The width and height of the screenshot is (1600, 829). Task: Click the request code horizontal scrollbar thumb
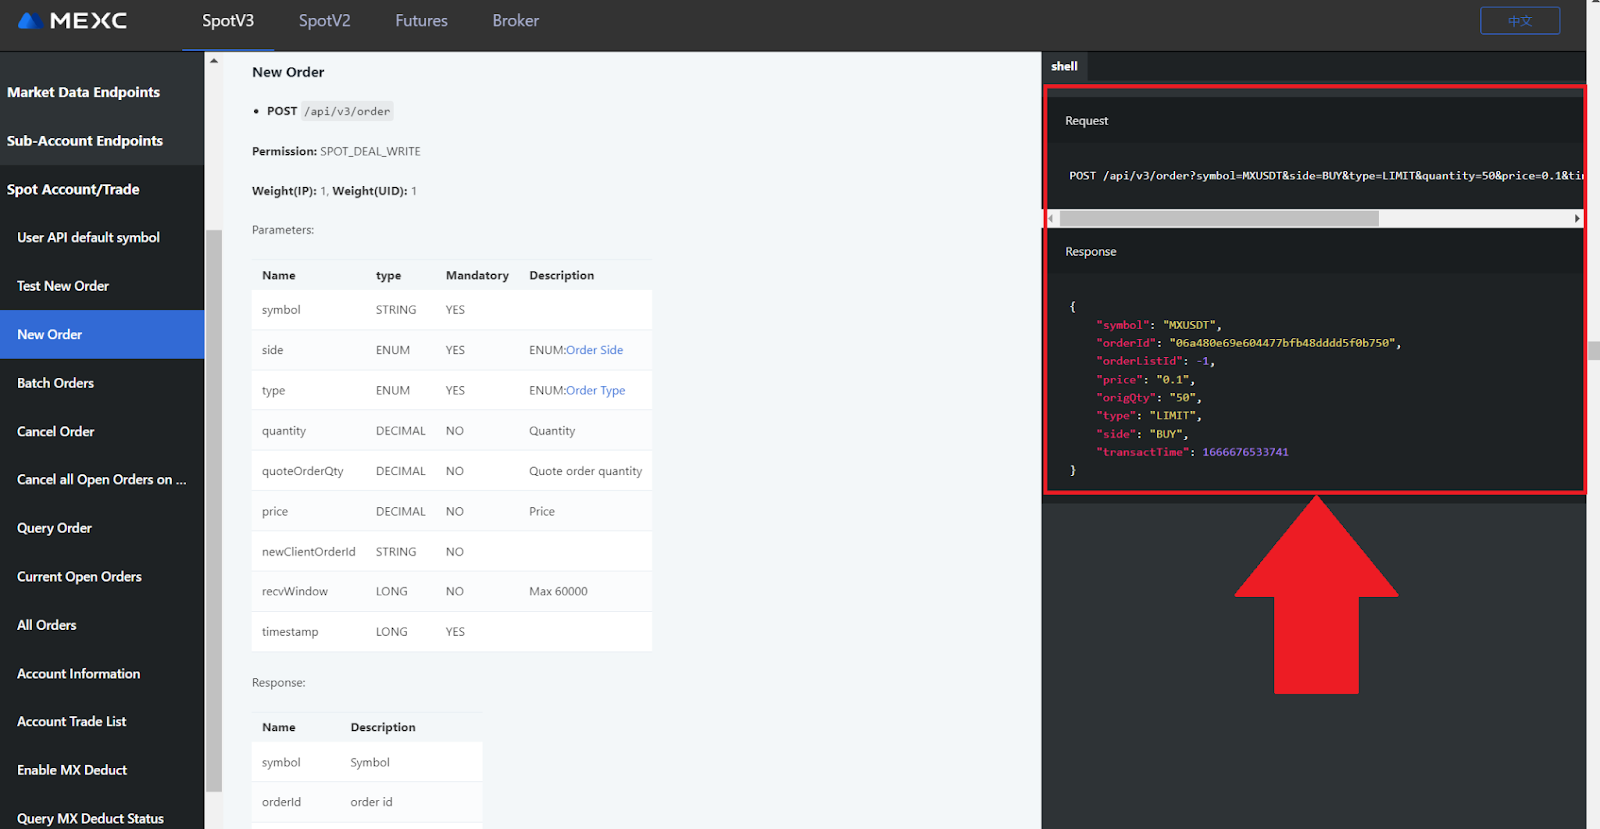[1219, 218]
